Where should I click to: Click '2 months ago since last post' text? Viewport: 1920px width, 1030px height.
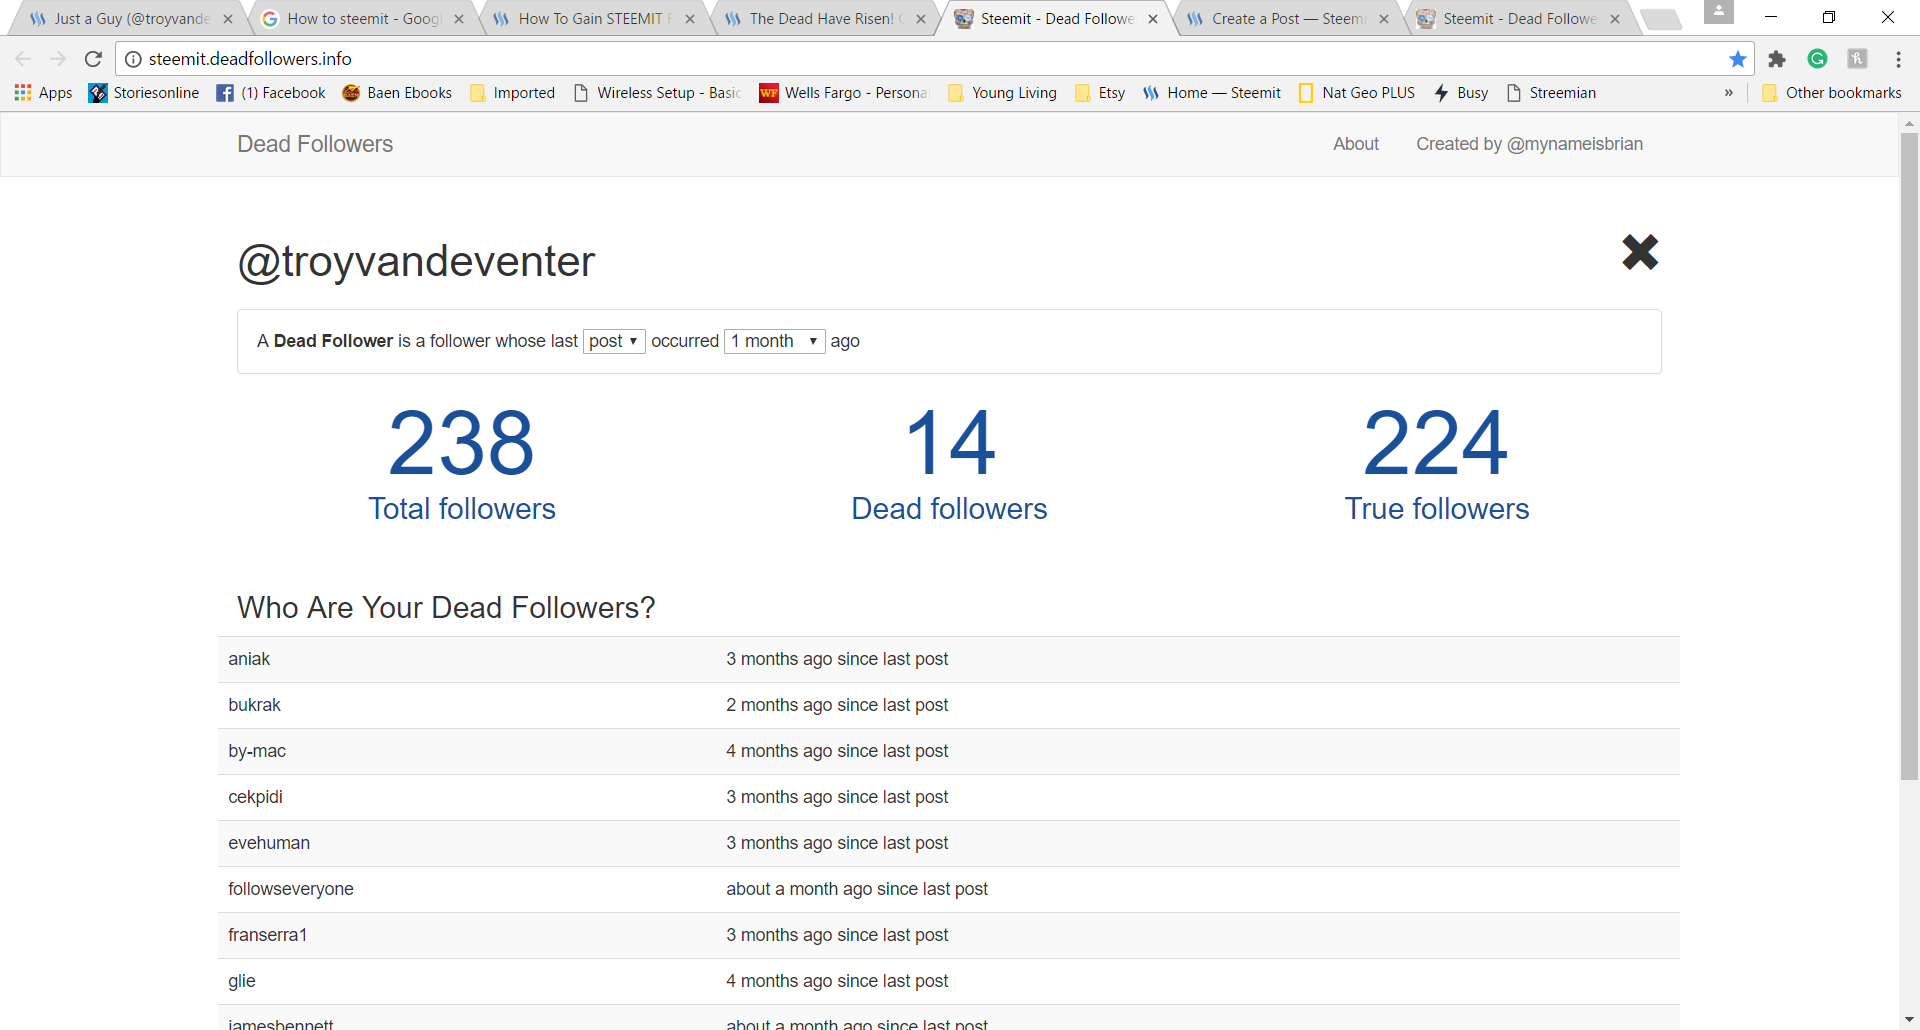837,705
